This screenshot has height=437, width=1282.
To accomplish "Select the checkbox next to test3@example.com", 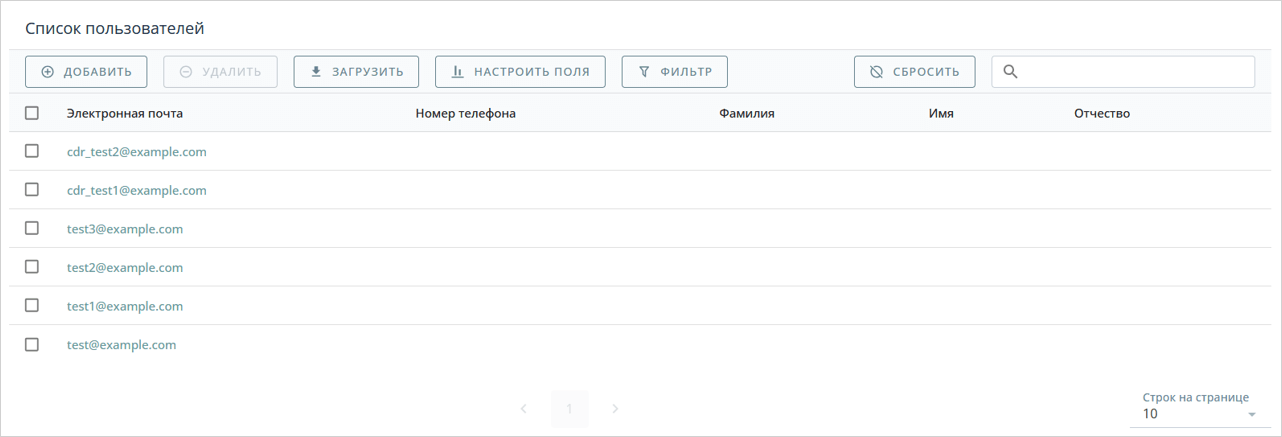I will click(x=32, y=228).
